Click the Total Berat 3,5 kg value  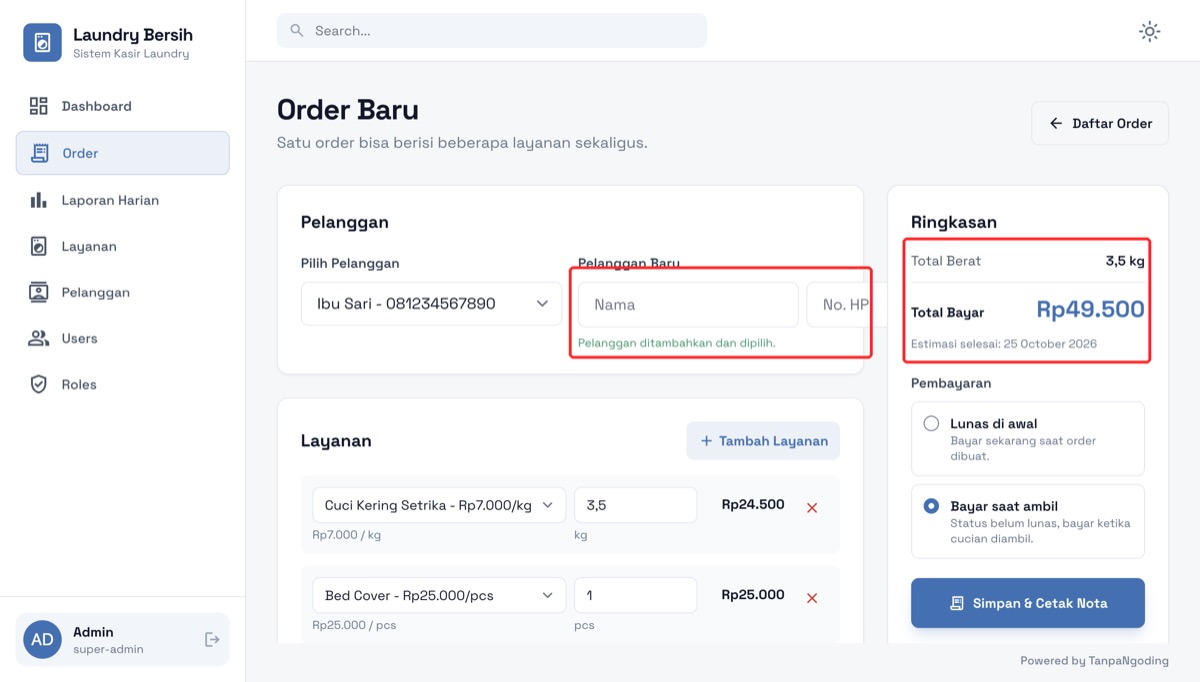(1125, 261)
